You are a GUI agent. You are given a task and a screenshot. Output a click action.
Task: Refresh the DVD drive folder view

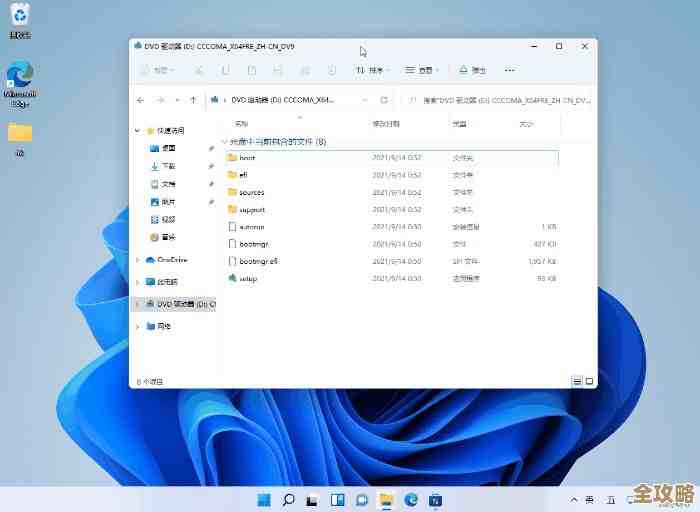click(384, 100)
